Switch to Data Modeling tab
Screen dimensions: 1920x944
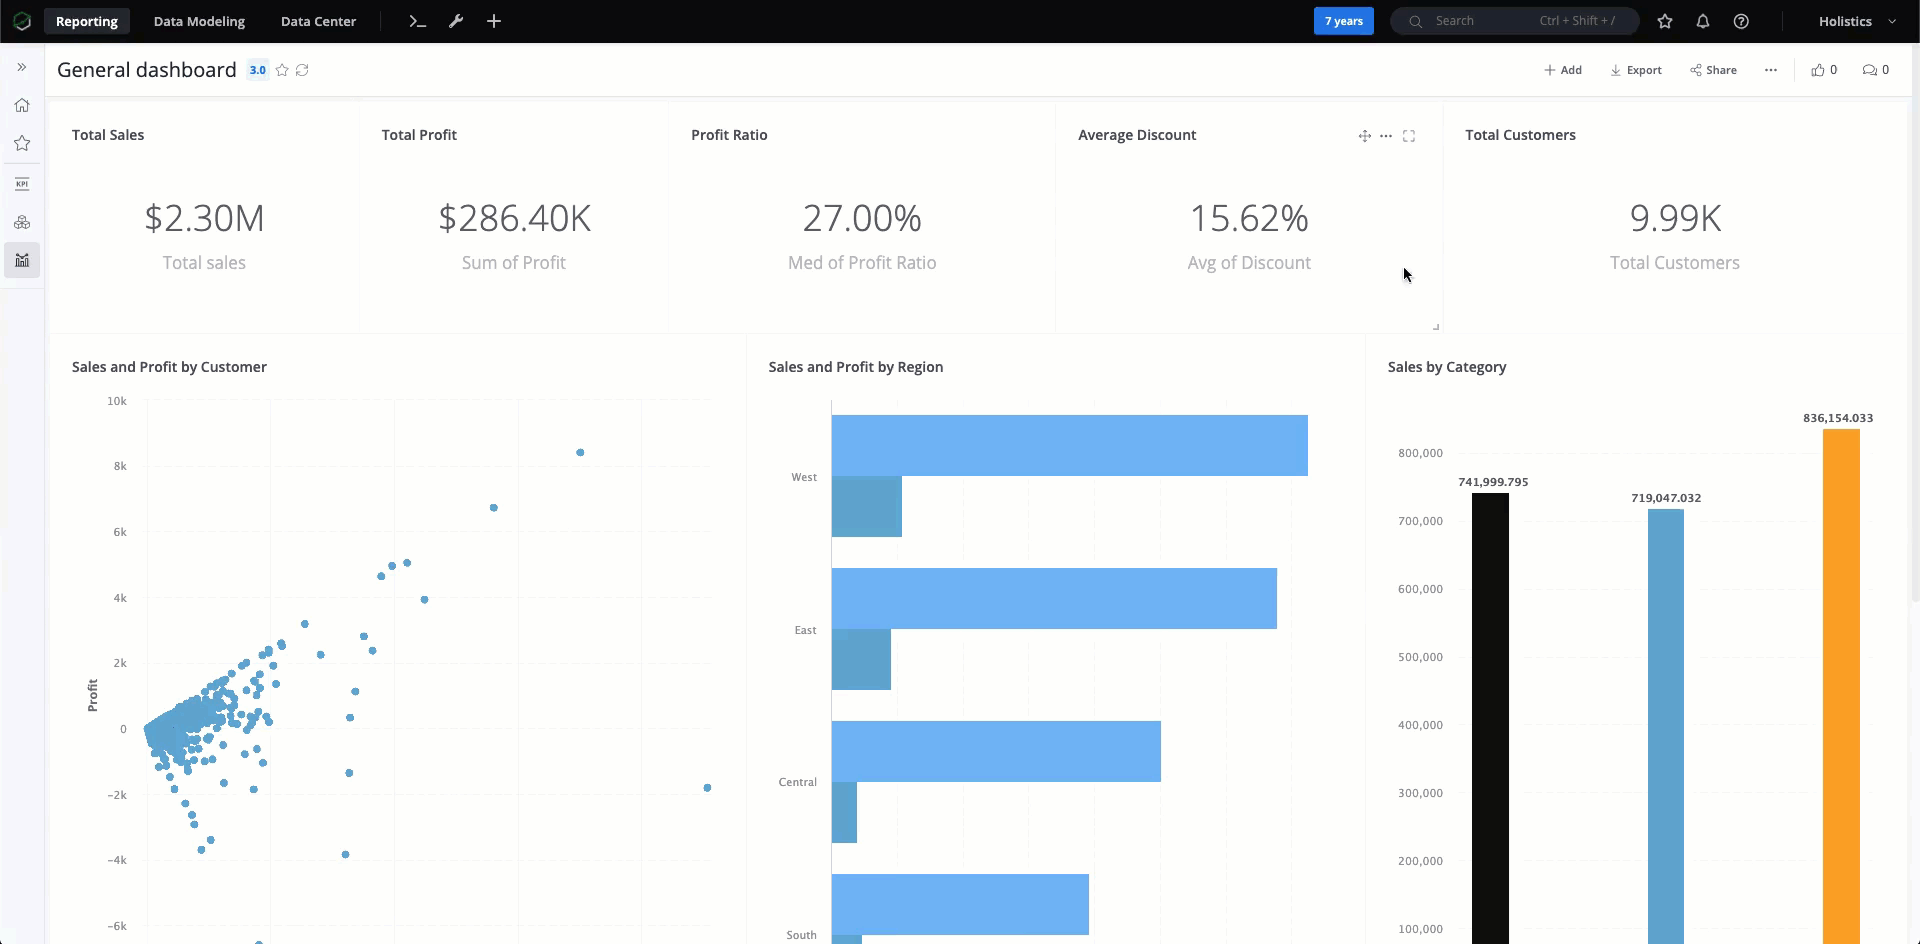pos(199,21)
